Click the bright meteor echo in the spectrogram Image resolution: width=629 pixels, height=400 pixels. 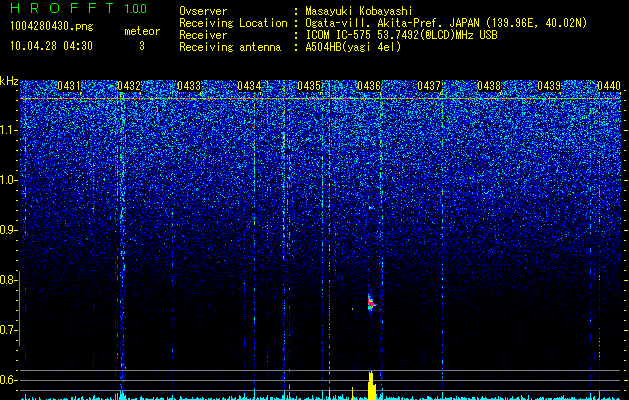click(371, 303)
